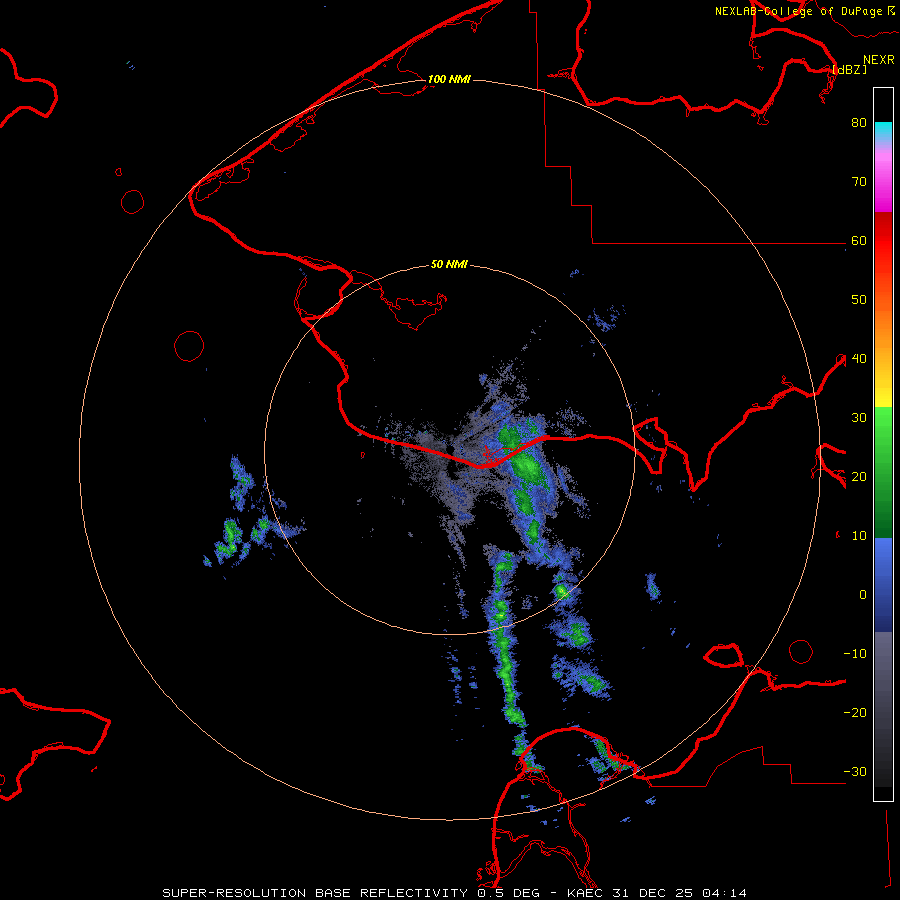Click the 70 value on the dBZ scale

click(859, 181)
